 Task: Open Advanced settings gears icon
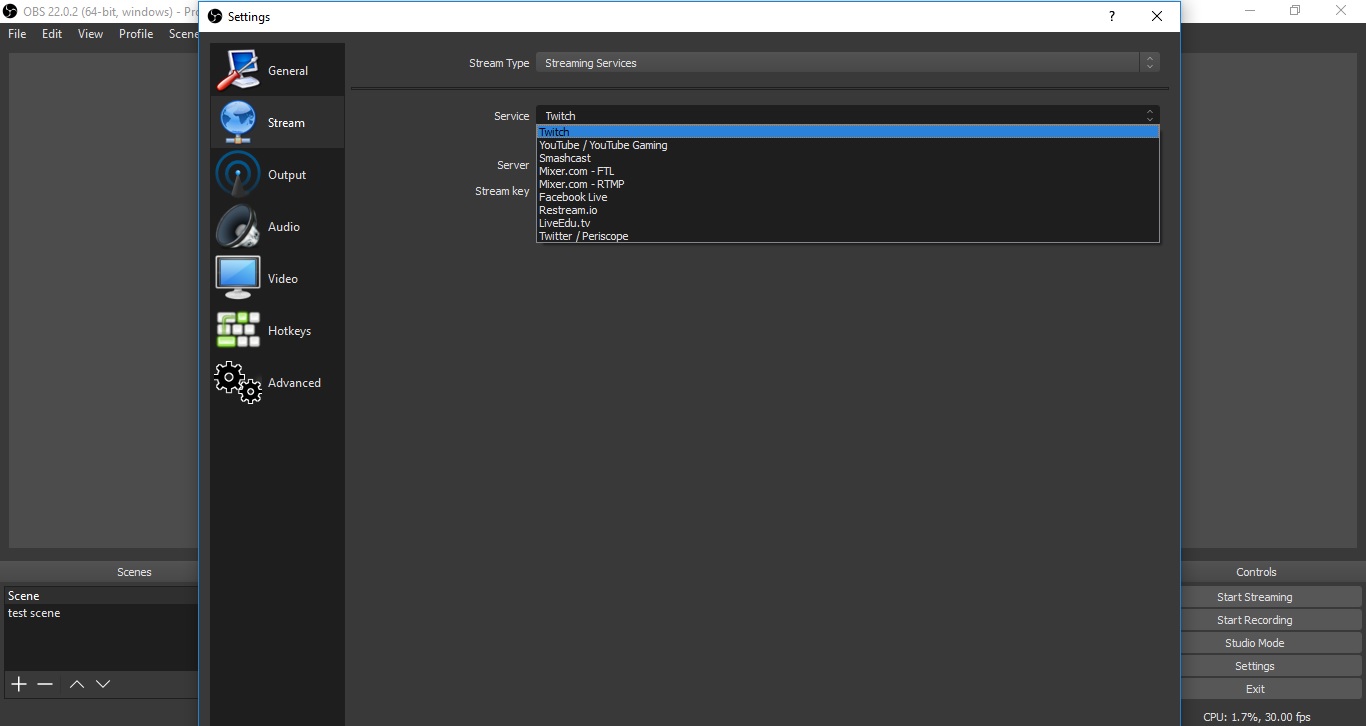pyautogui.click(x=238, y=382)
